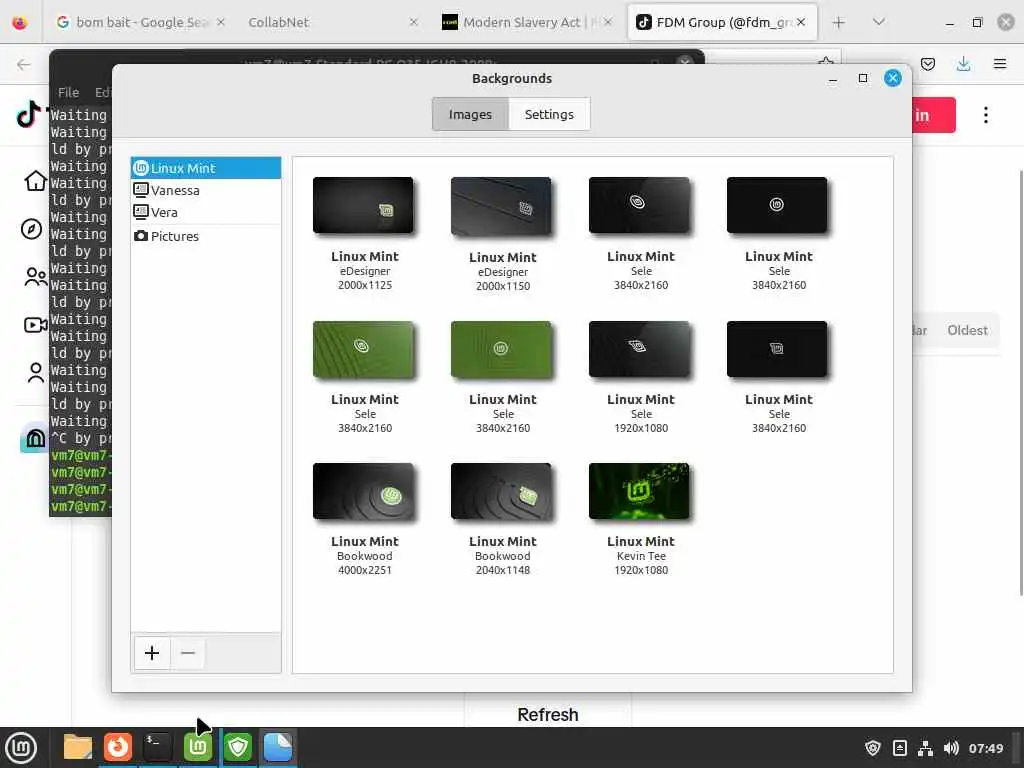The image size is (1024, 768).
Task: Open File menu in terminal window
Action: coord(68,92)
